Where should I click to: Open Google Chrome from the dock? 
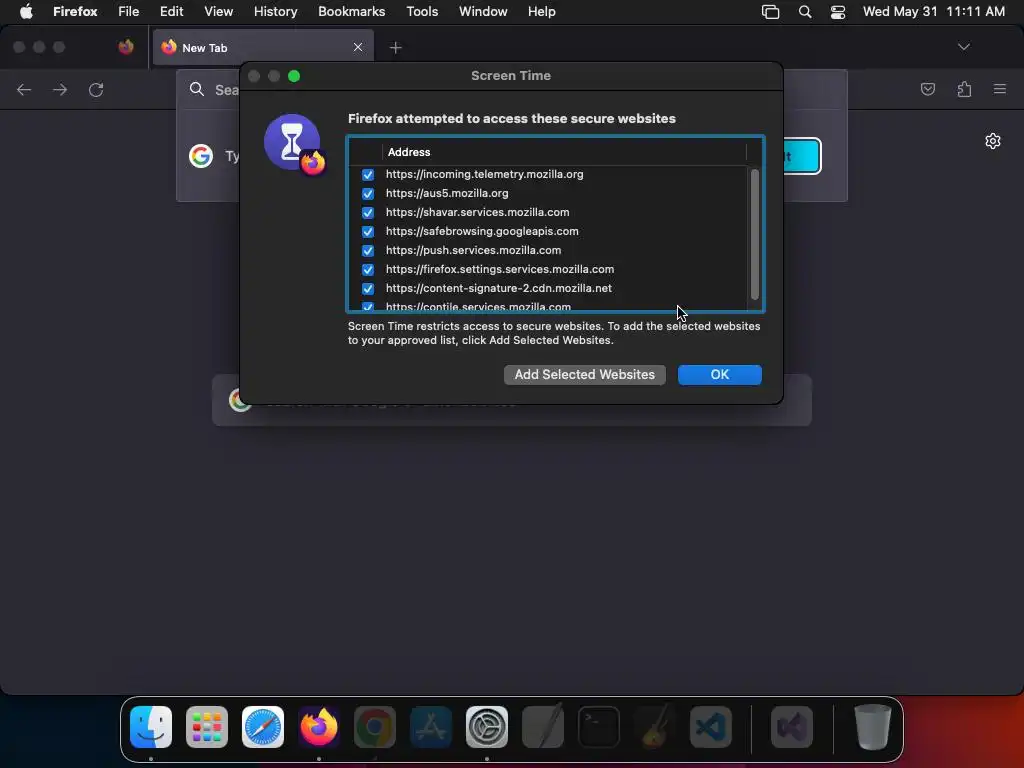375,727
